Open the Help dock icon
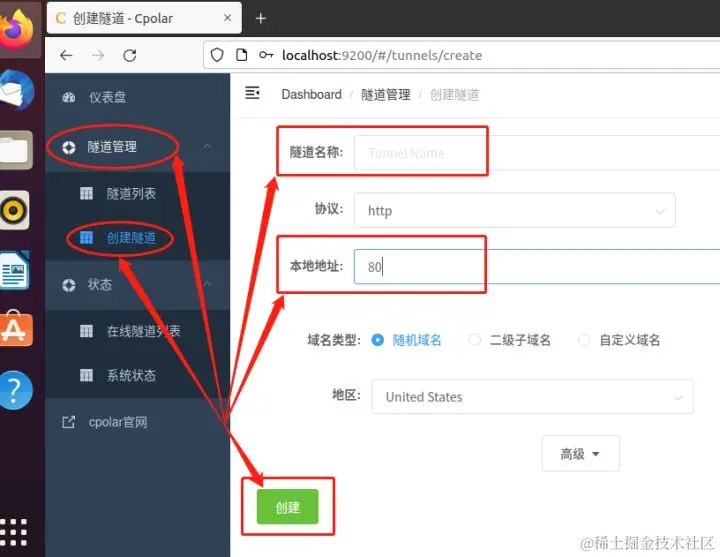Viewport: 720px width, 557px height. pyautogui.click(x=16, y=390)
